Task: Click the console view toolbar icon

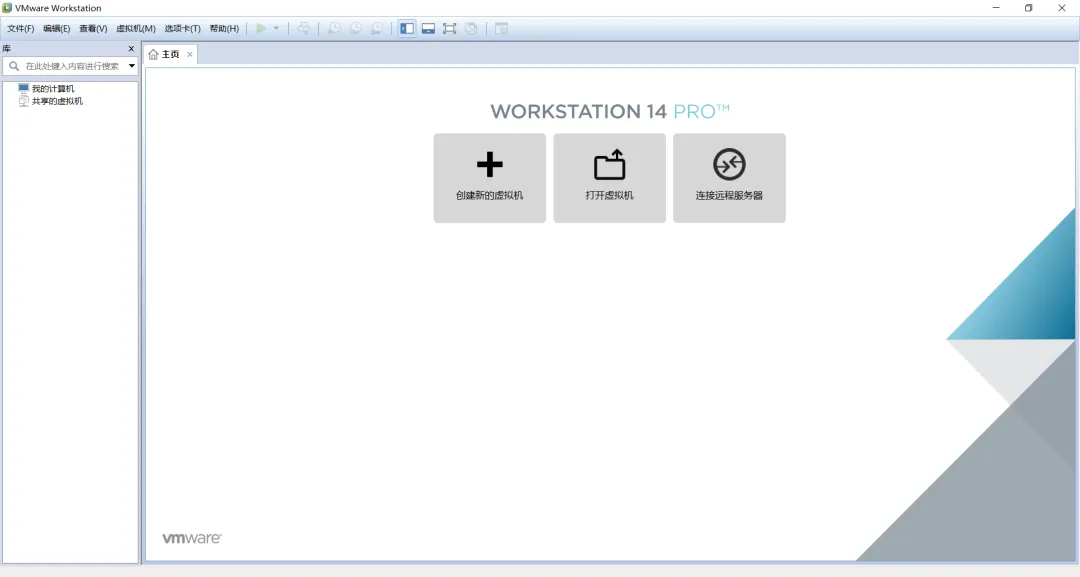Action: tap(501, 28)
